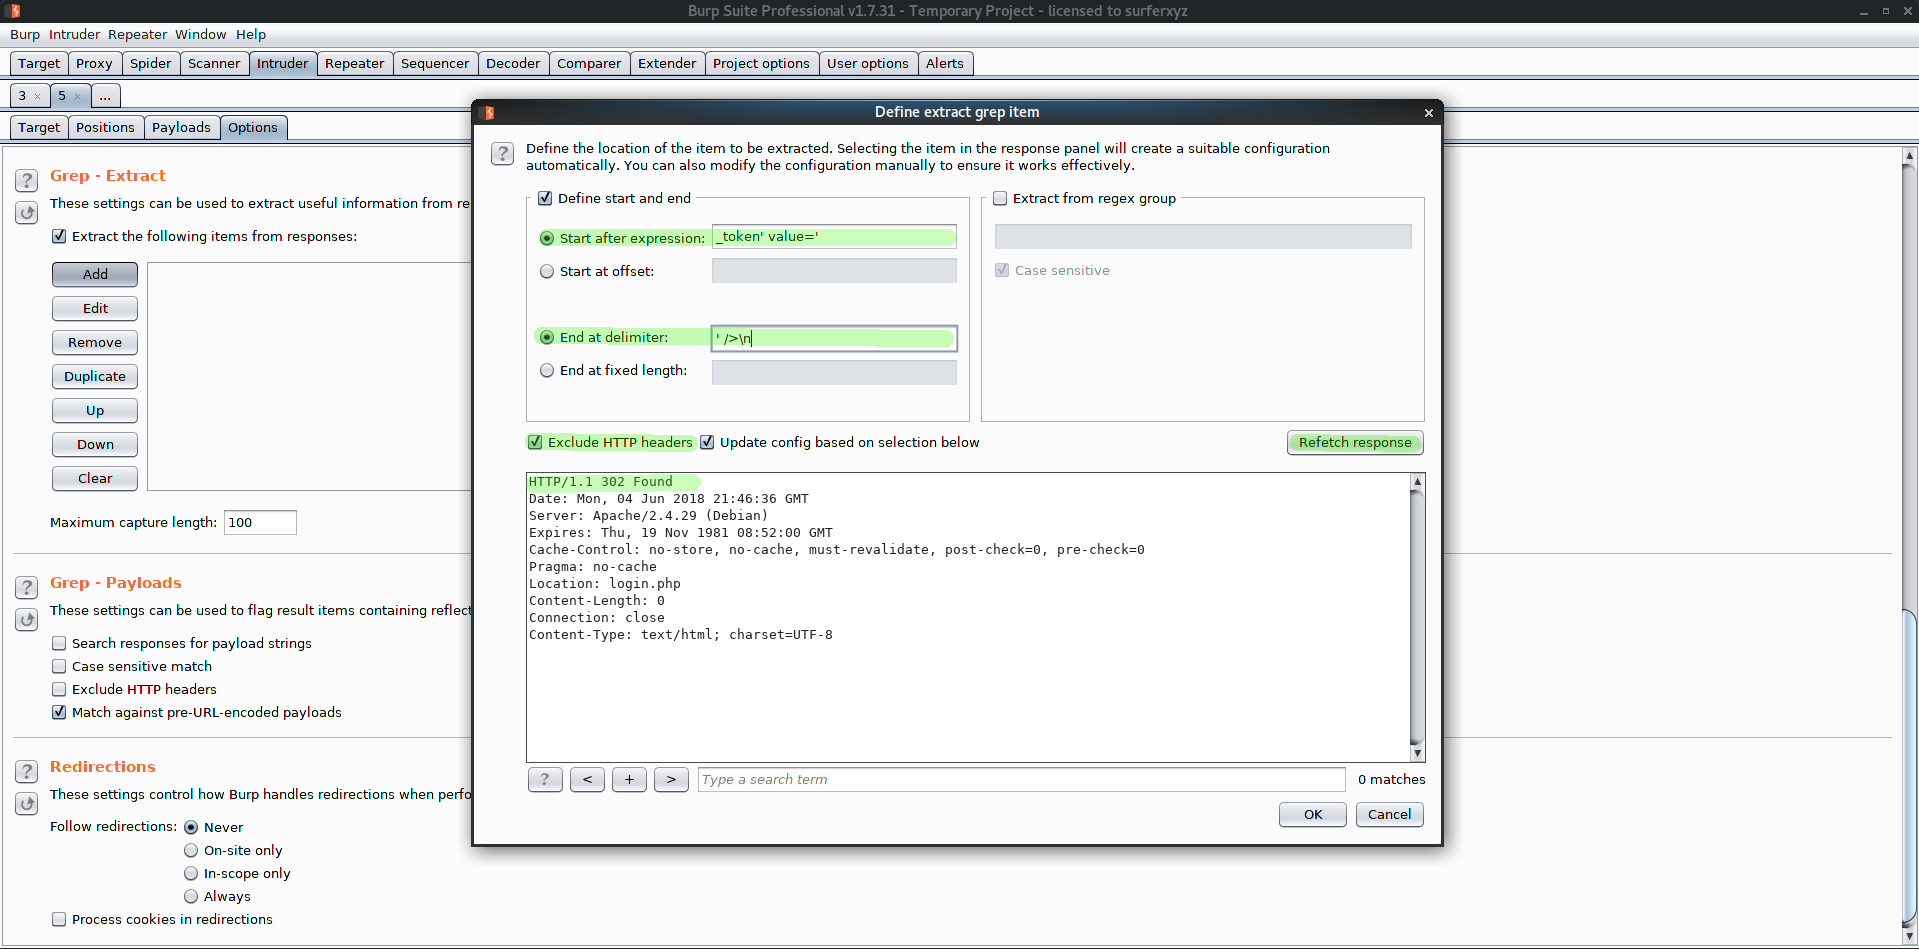The image size is (1919, 949).
Task: Open help for Redirections section
Action: (27, 772)
